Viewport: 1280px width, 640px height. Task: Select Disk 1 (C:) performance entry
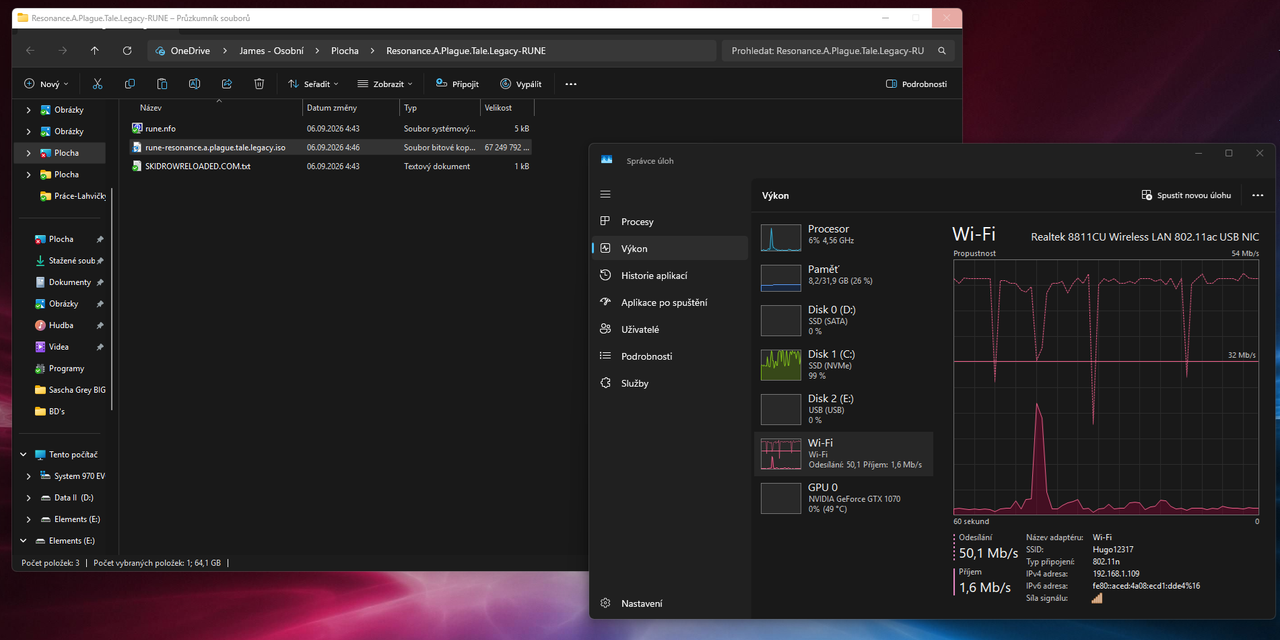coord(843,364)
